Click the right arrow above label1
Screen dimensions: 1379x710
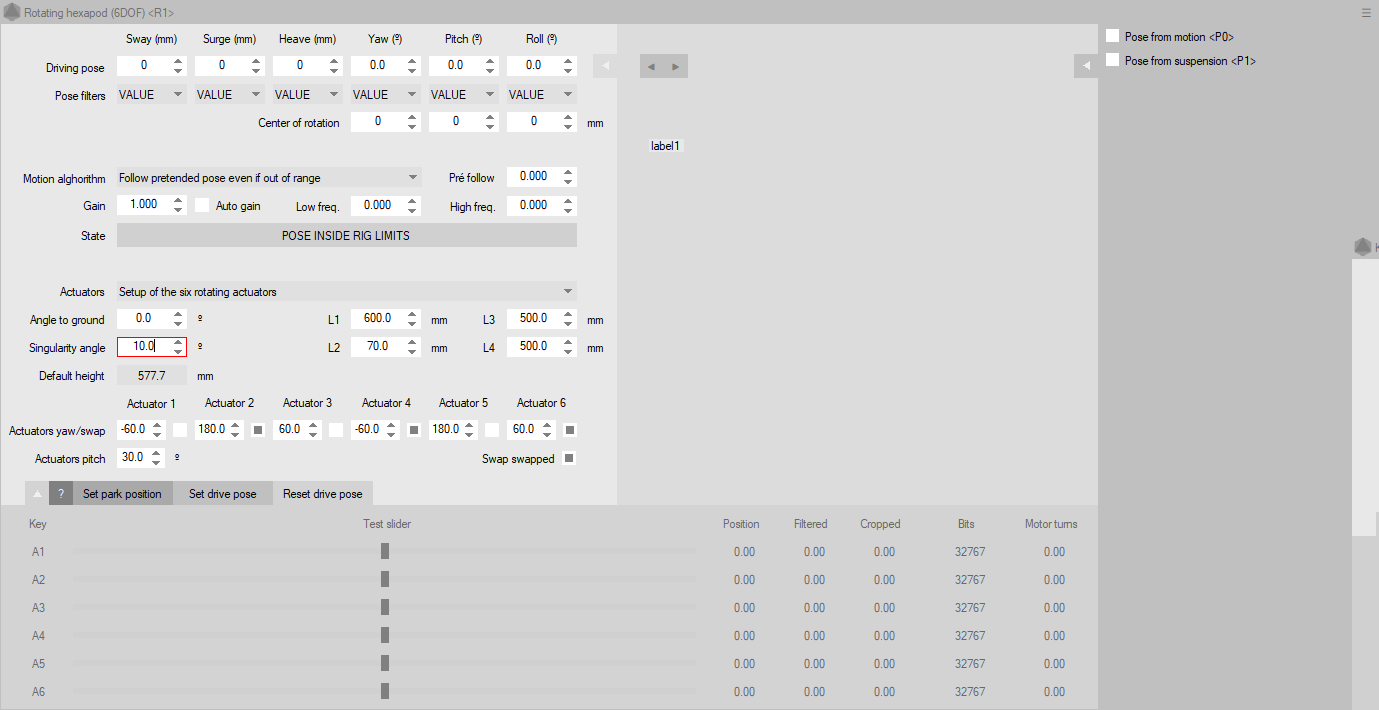676,67
